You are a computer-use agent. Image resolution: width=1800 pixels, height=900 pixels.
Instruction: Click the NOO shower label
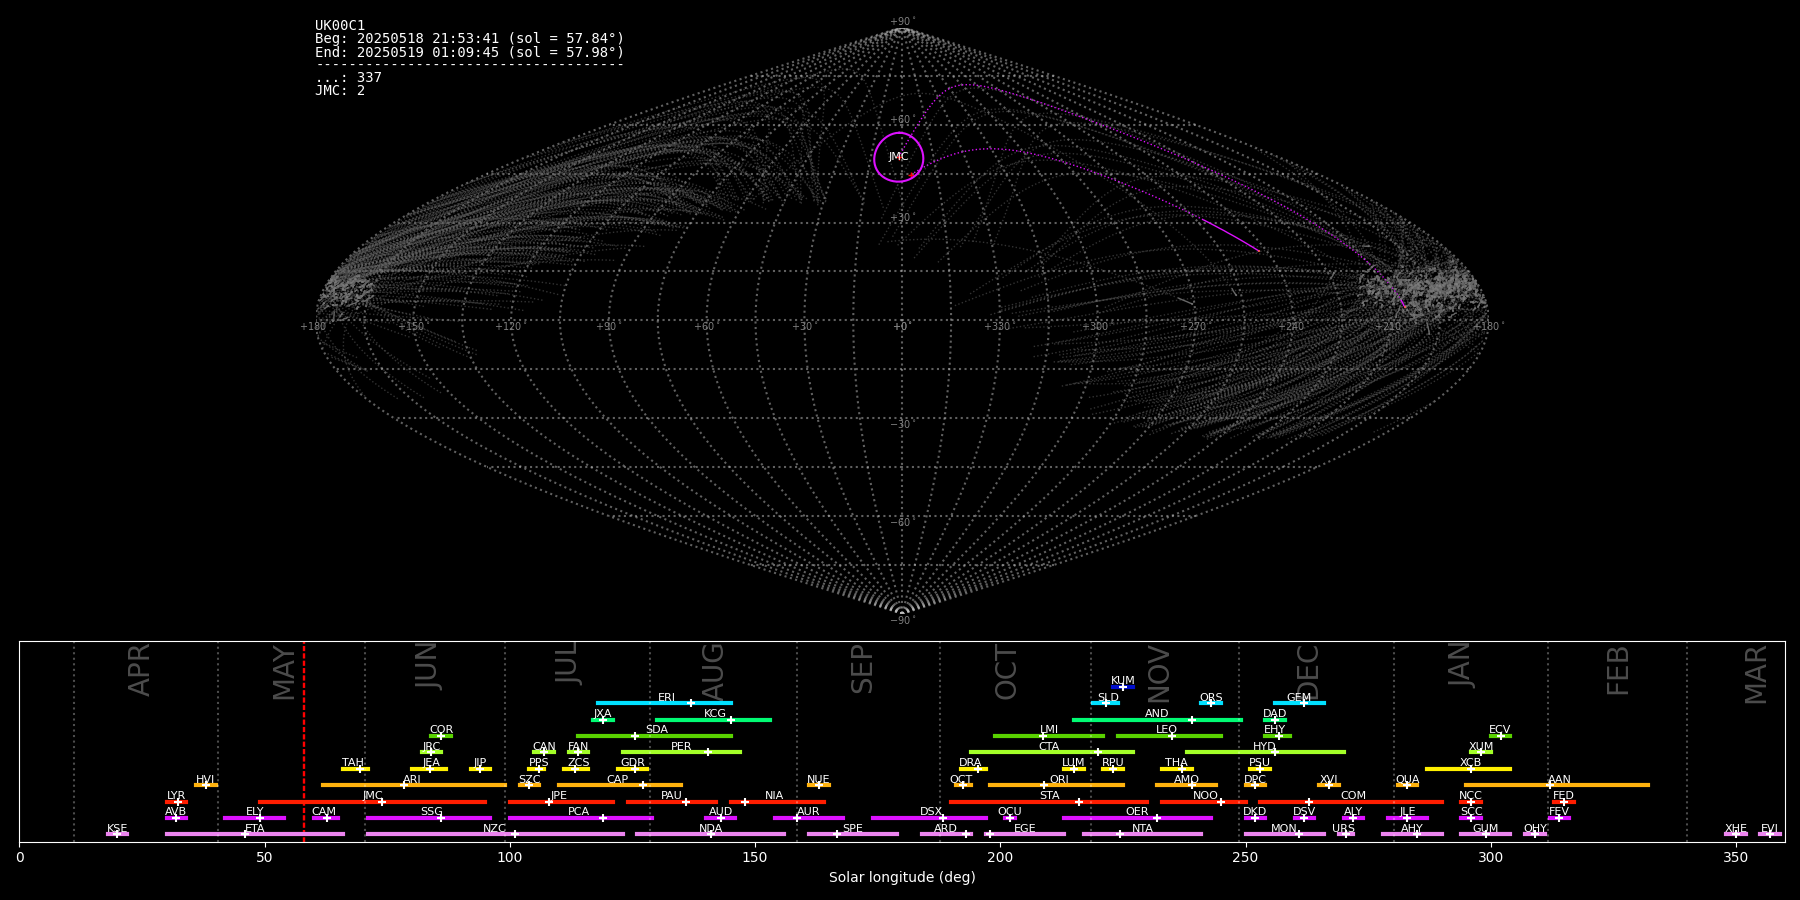(1206, 796)
